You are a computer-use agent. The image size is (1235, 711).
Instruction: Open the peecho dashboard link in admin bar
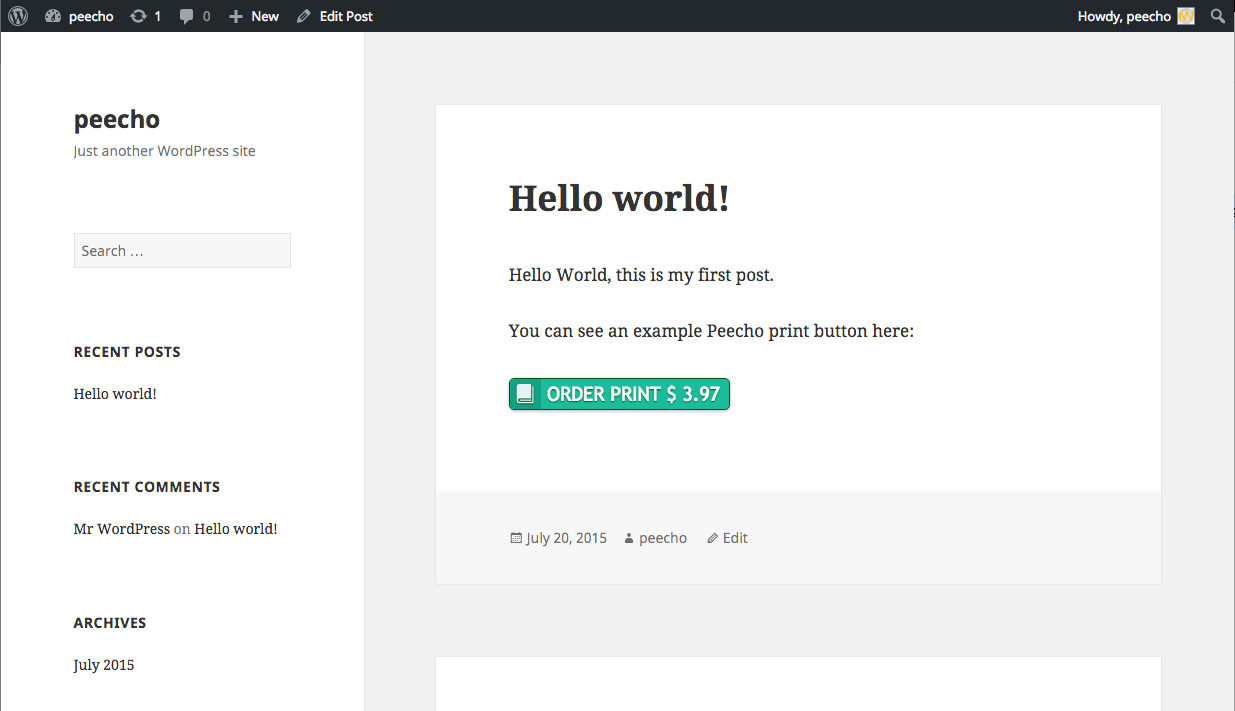click(x=80, y=16)
